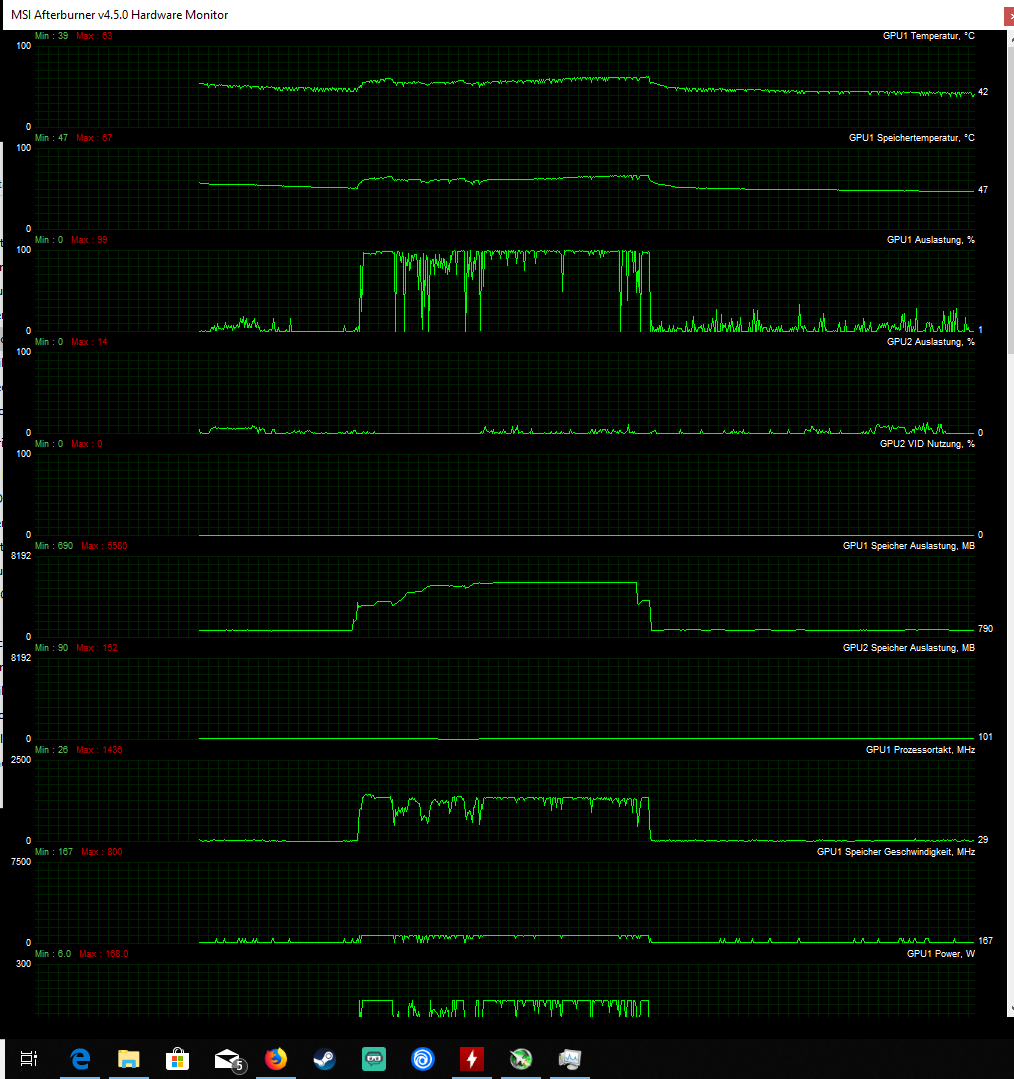
Task: Click the Min : 47 memory temperature reading
Action: click(52, 138)
